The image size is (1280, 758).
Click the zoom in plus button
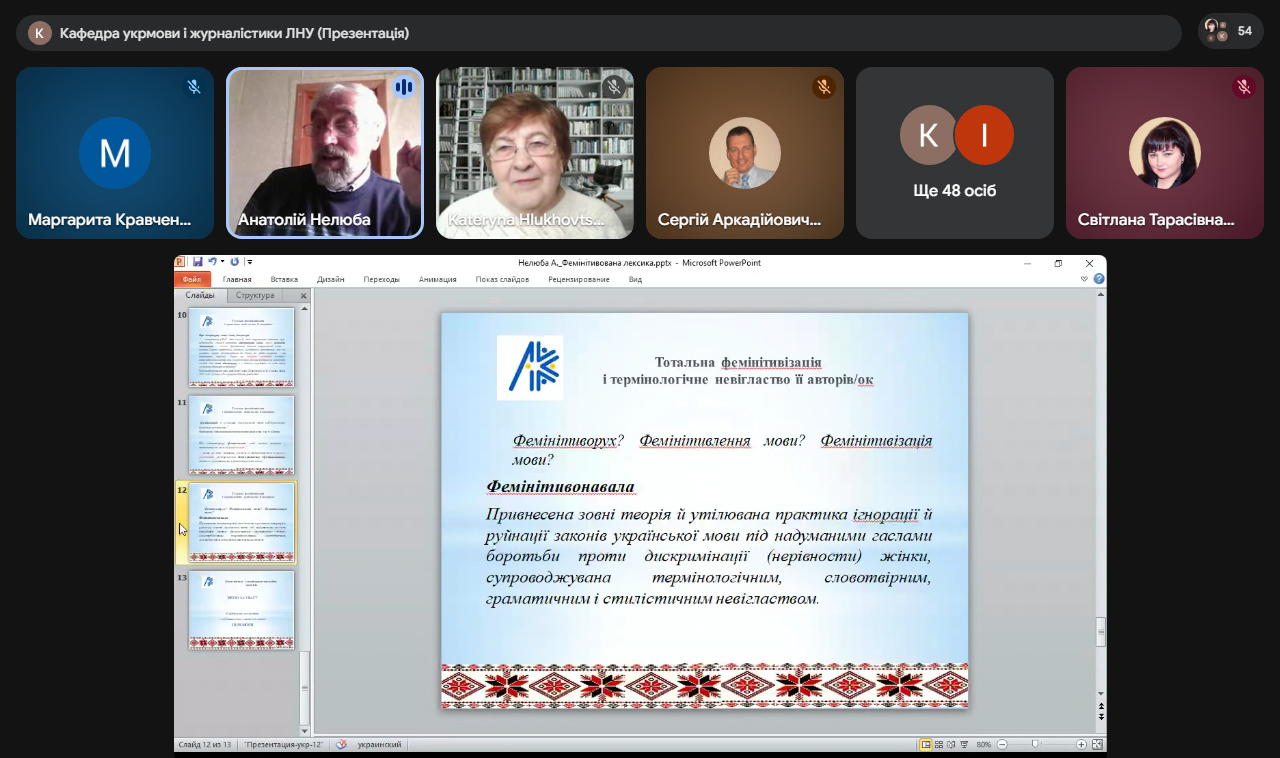(1081, 744)
